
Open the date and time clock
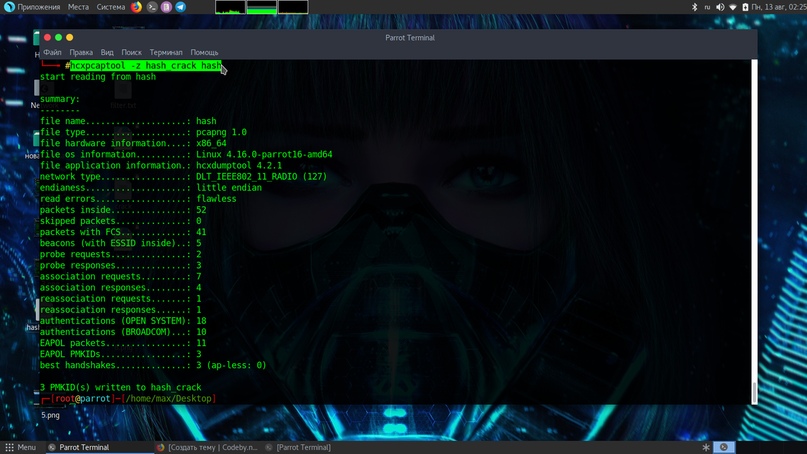pos(778,7)
